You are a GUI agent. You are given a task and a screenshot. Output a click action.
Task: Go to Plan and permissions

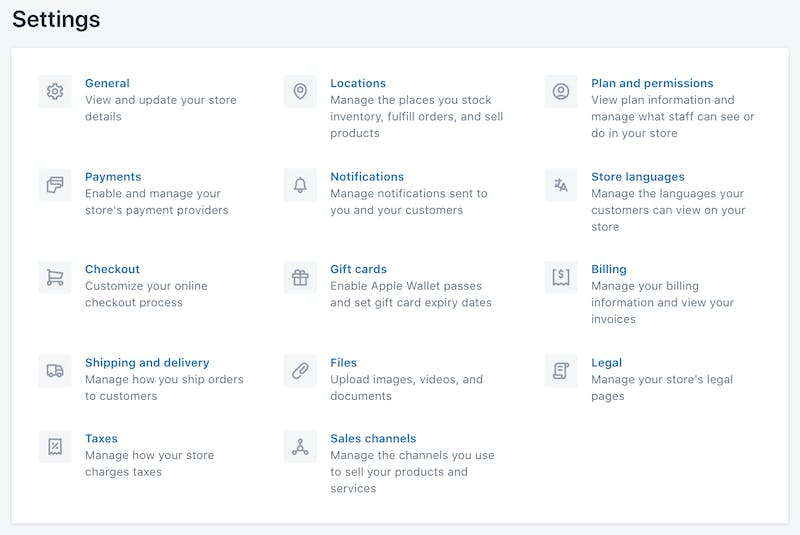[652, 83]
